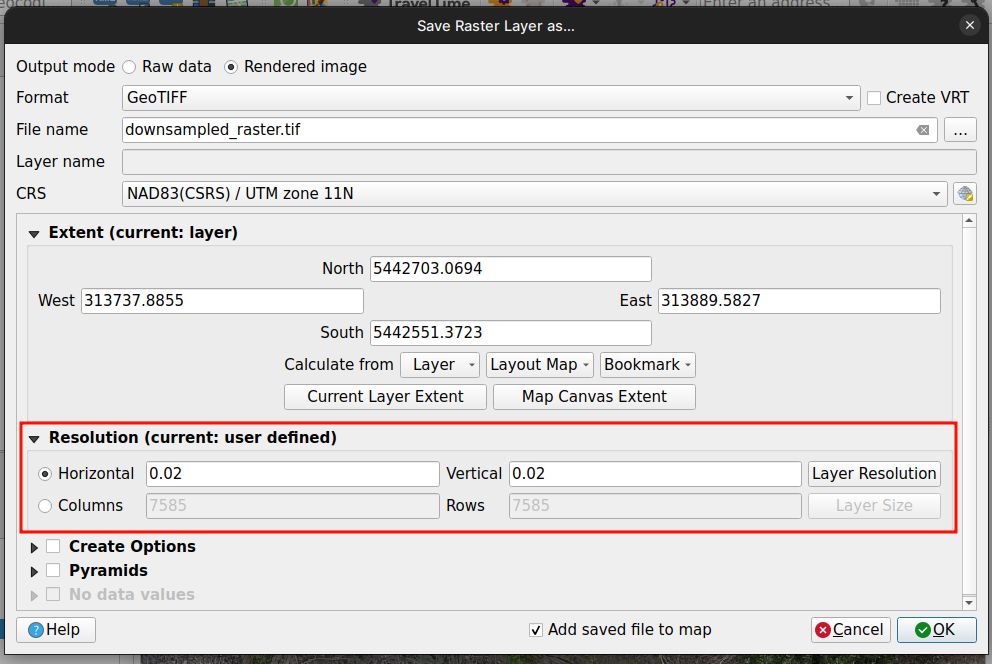Open the CRS selector globe icon
The height and width of the screenshot is (664, 992).
point(964,194)
